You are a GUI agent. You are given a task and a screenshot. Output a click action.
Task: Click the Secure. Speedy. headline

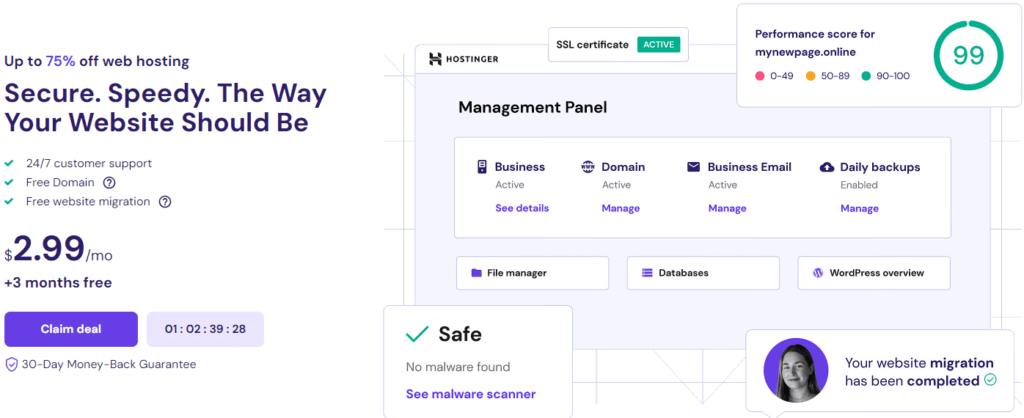(x=165, y=108)
